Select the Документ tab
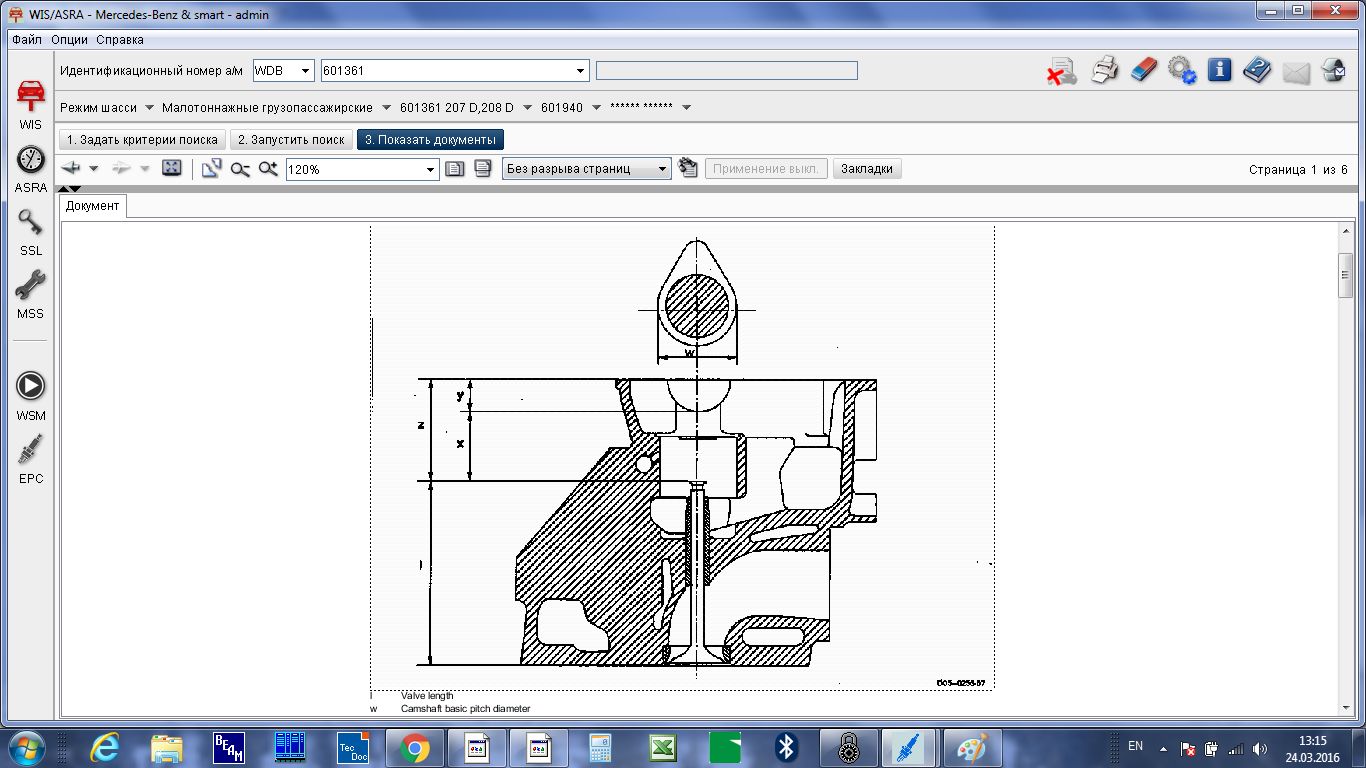This screenshot has height=768, width=1366. click(x=93, y=205)
